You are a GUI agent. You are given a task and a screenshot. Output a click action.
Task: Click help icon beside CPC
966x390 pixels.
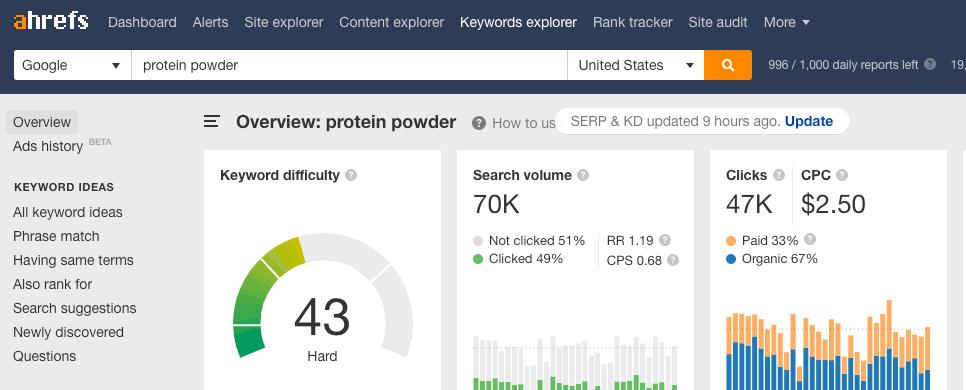[842, 175]
